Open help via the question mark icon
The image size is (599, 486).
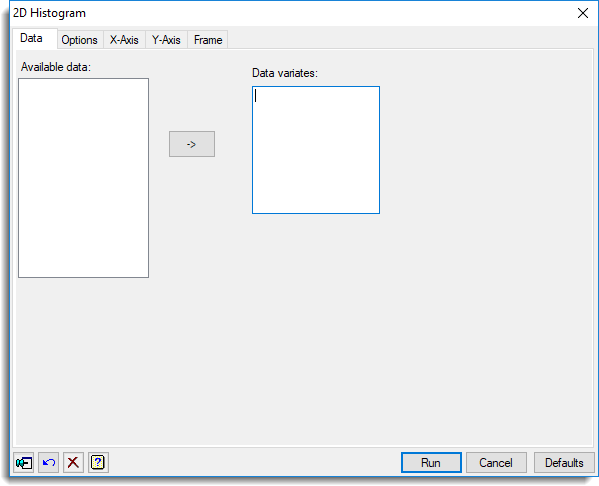pyautogui.click(x=98, y=463)
